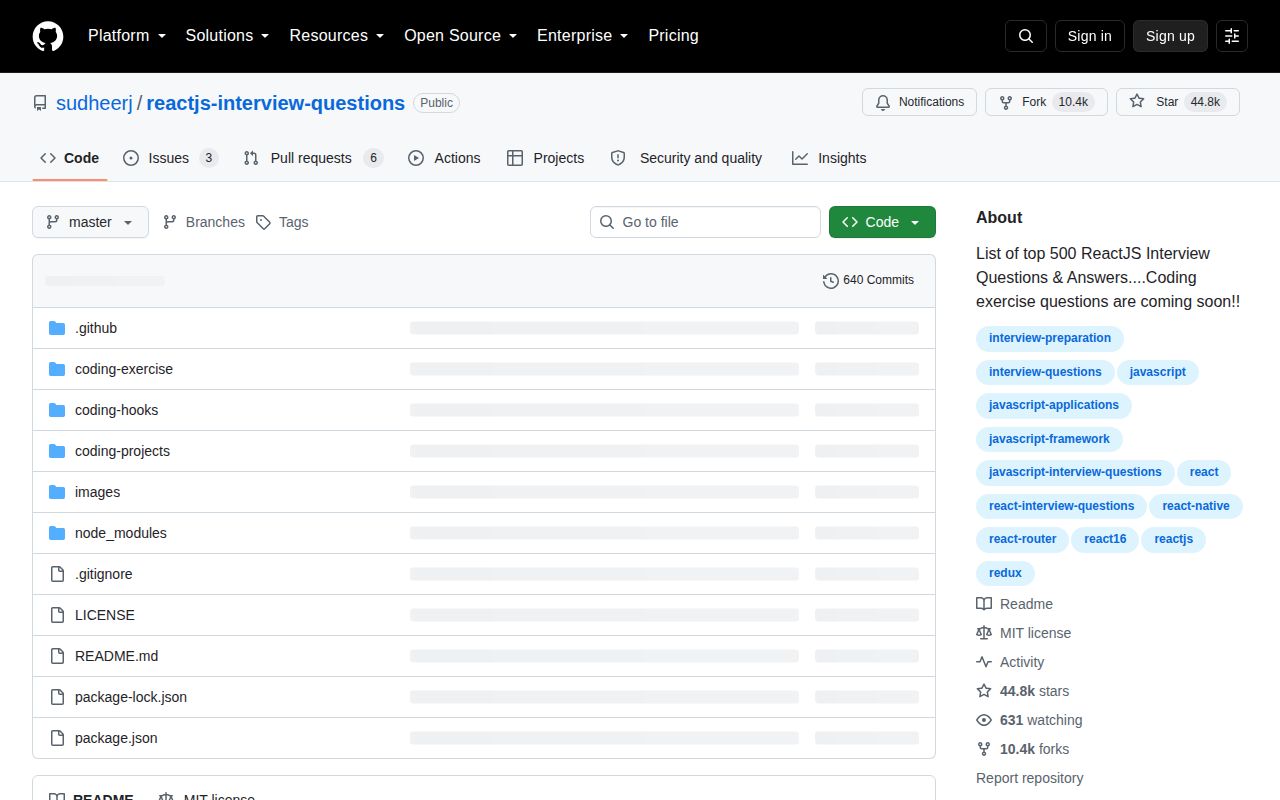Click the repository icon beside sudheerj
1280x800 pixels.
click(40, 103)
